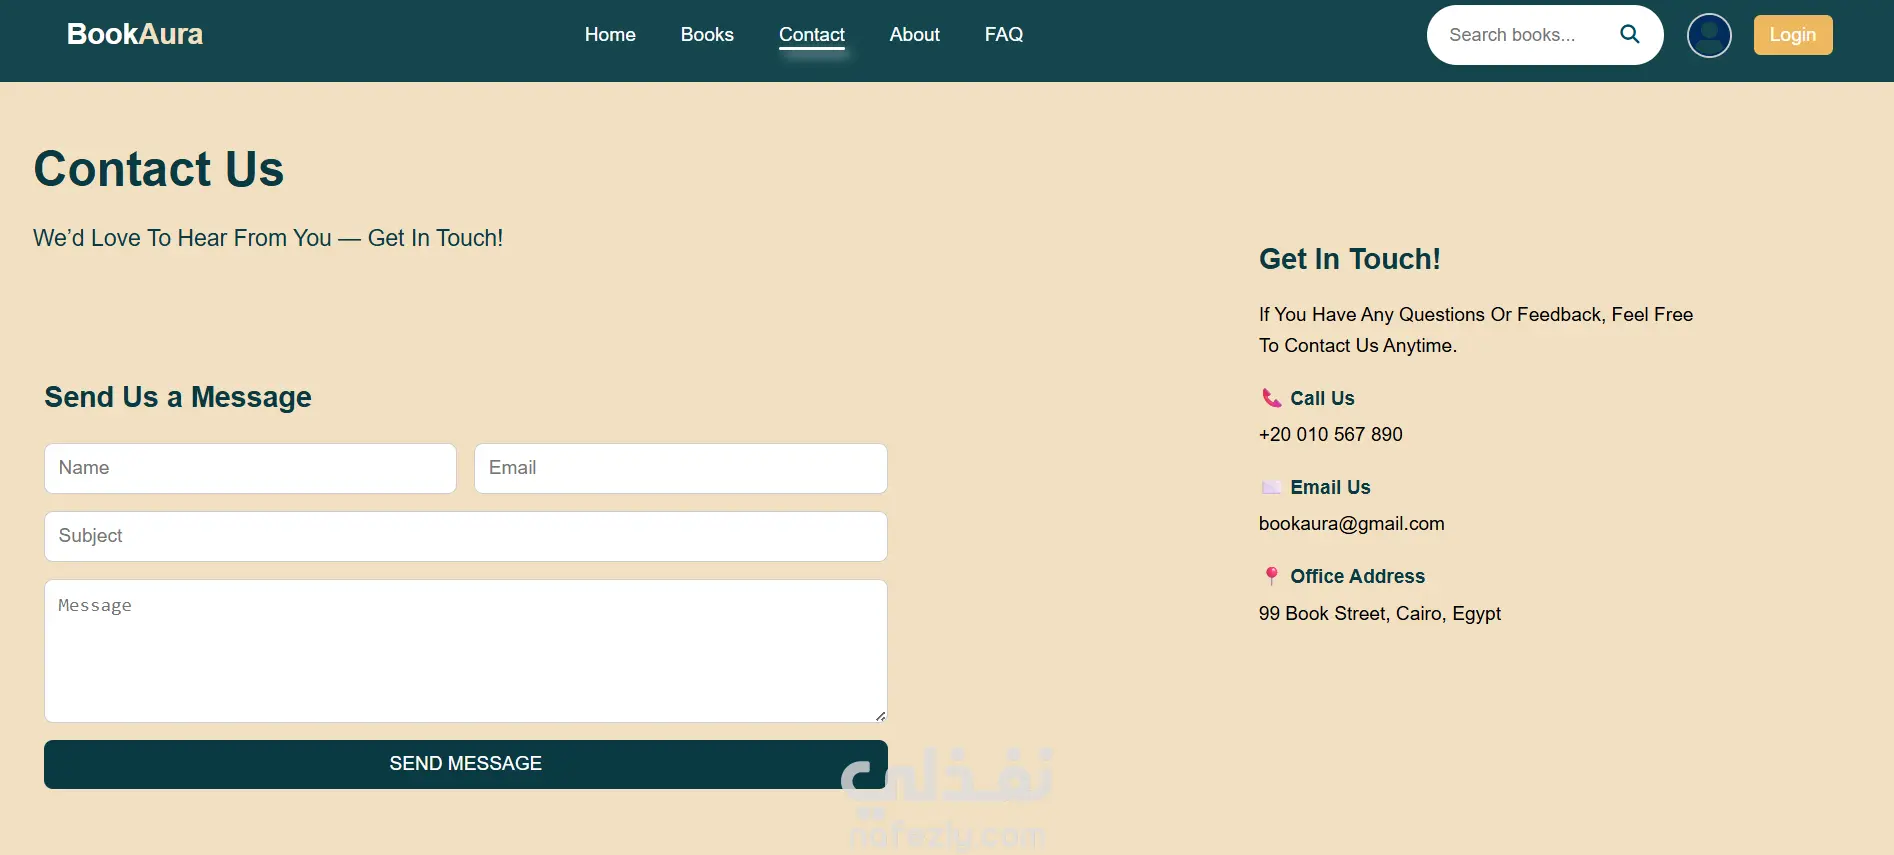Viewport: 1894px width, 855px height.
Task: Click the SEND MESSAGE button
Action: tap(466, 764)
